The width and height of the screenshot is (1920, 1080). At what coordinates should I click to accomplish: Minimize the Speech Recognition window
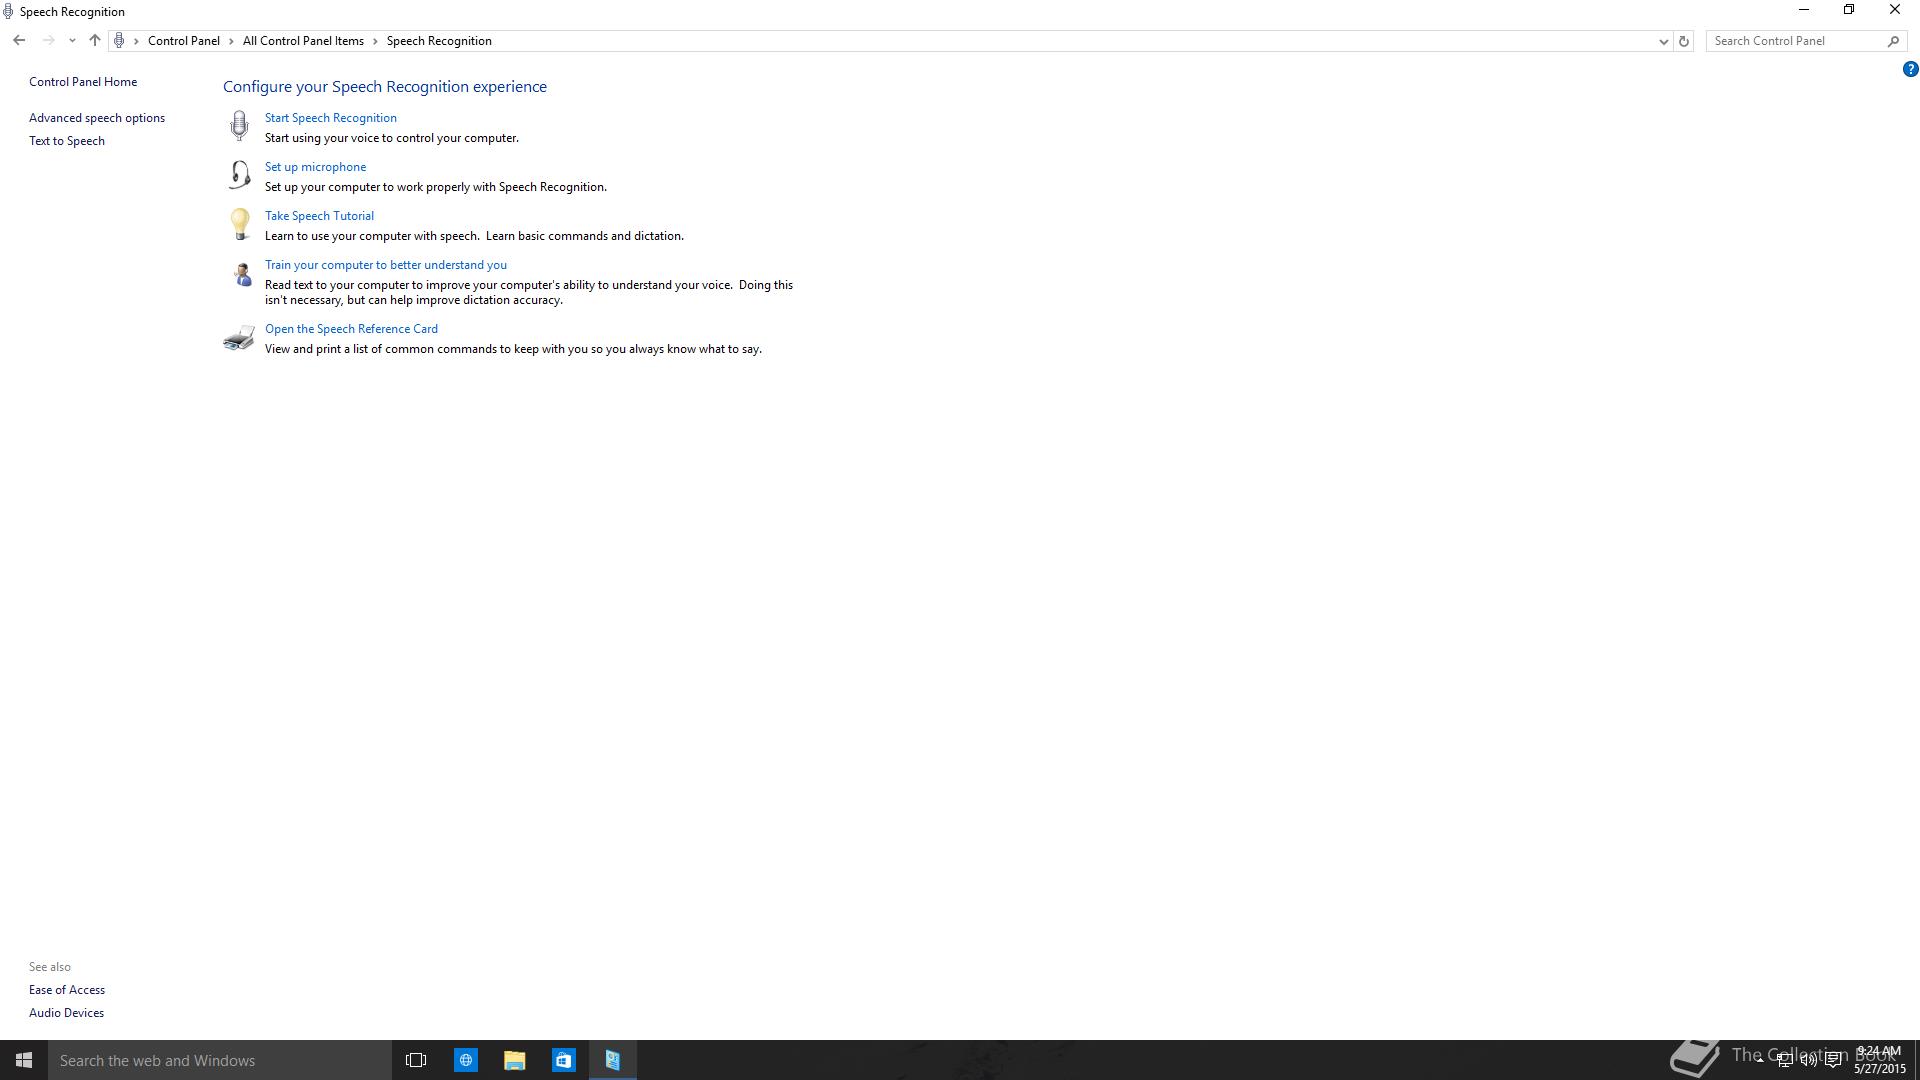(1804, 10)
